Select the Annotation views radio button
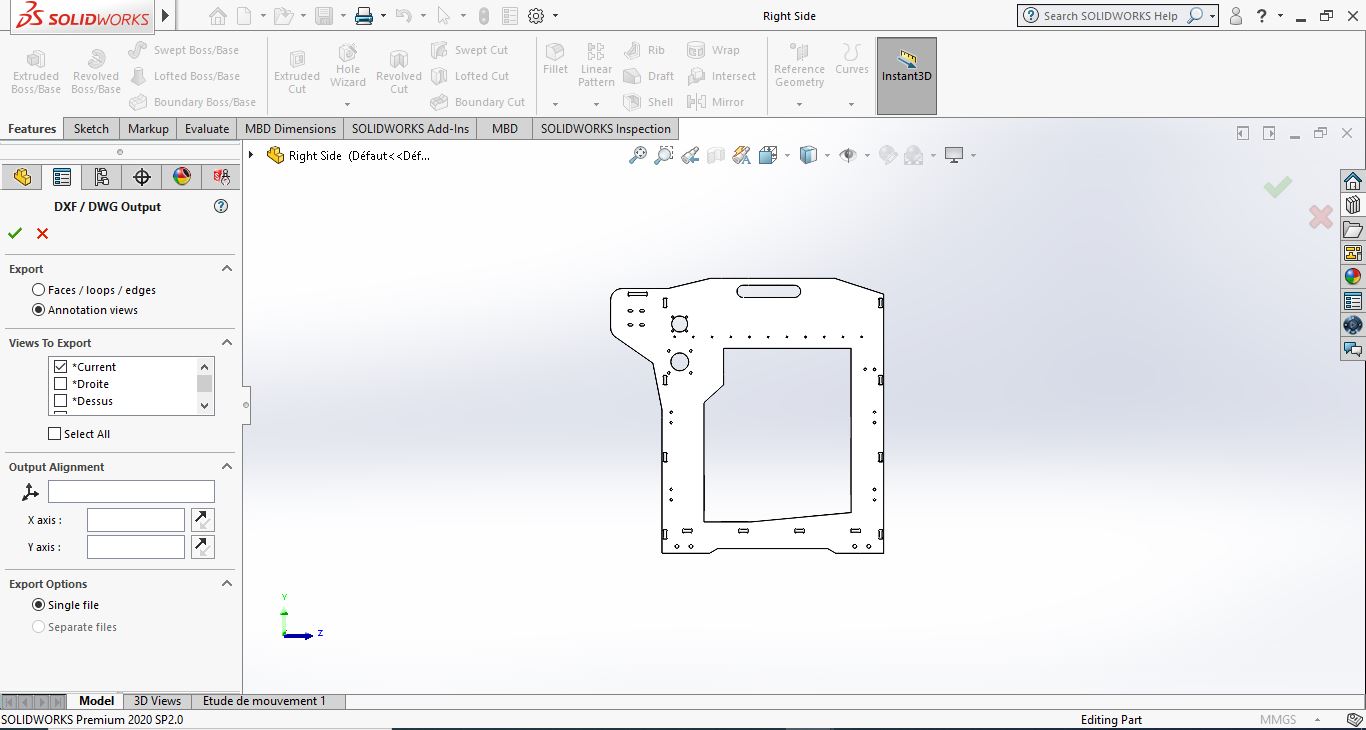This screenshot has width=1366, height=730. click(39, 310)
